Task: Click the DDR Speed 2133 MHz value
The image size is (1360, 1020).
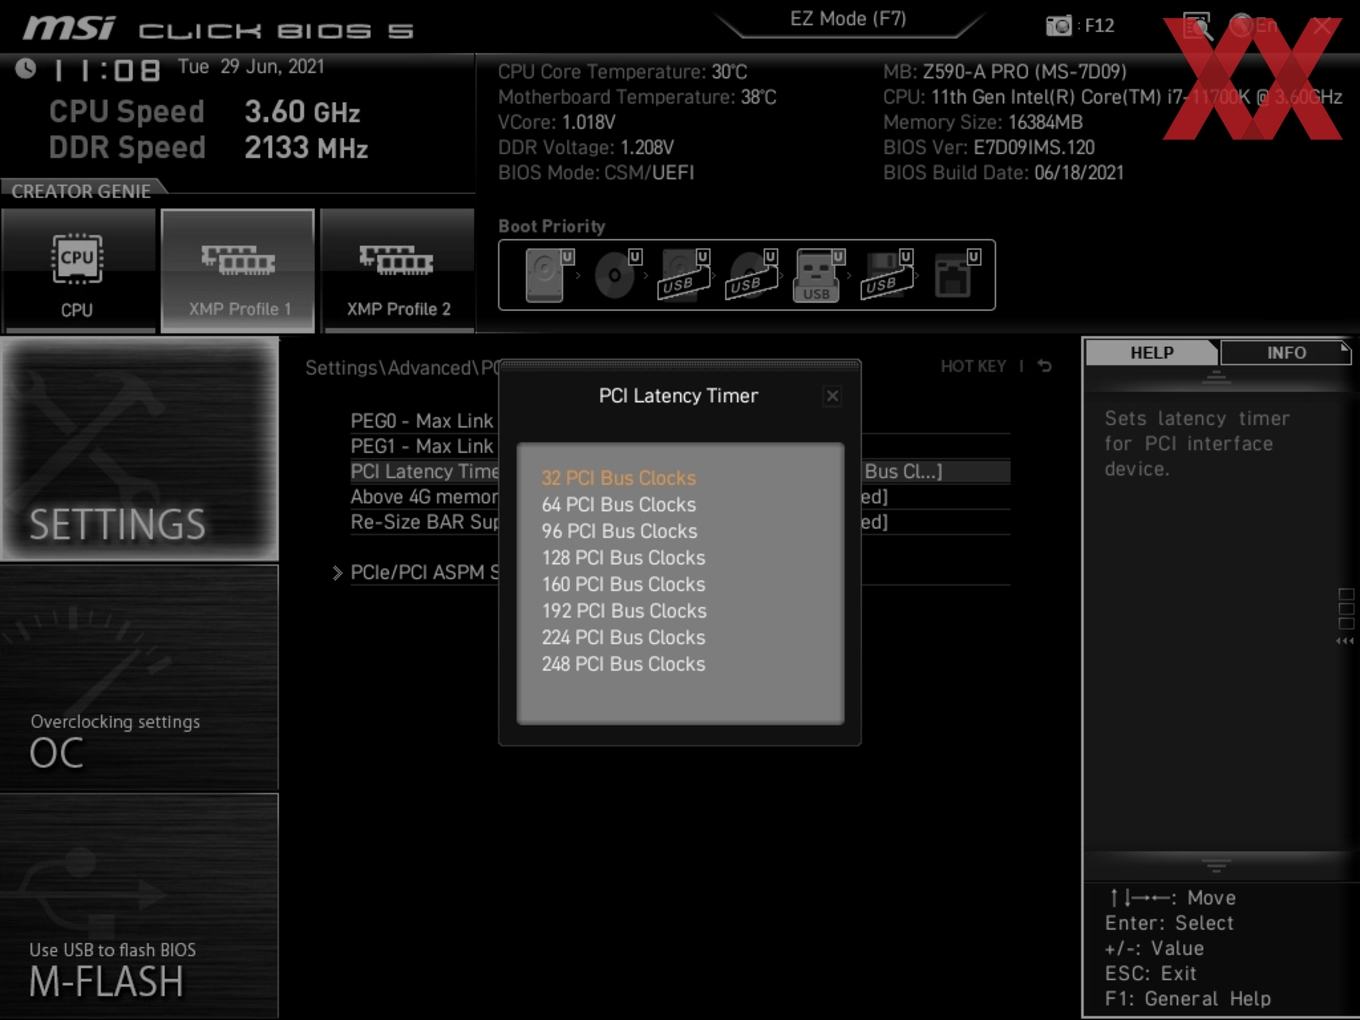Action: coord(306,148)
